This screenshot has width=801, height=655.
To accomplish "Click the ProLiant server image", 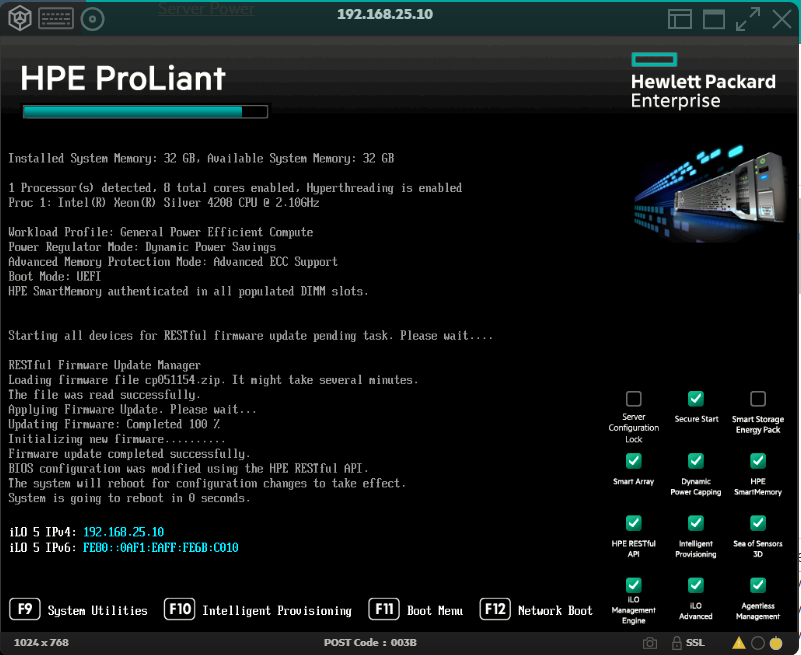I will pyautogui.click(x=709, y=194).
